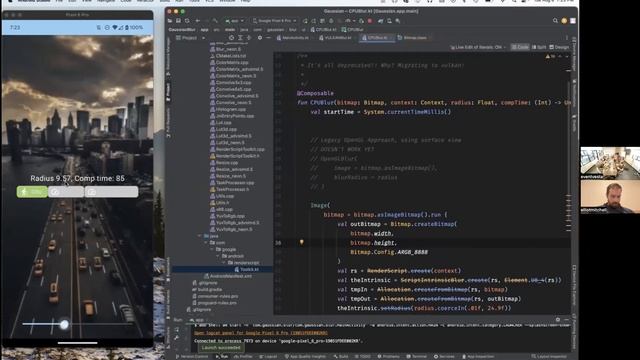Open the Layout Inspector tool window
Image resolution: width=640 pixels, height=360 pixels.
click(550, 357)
